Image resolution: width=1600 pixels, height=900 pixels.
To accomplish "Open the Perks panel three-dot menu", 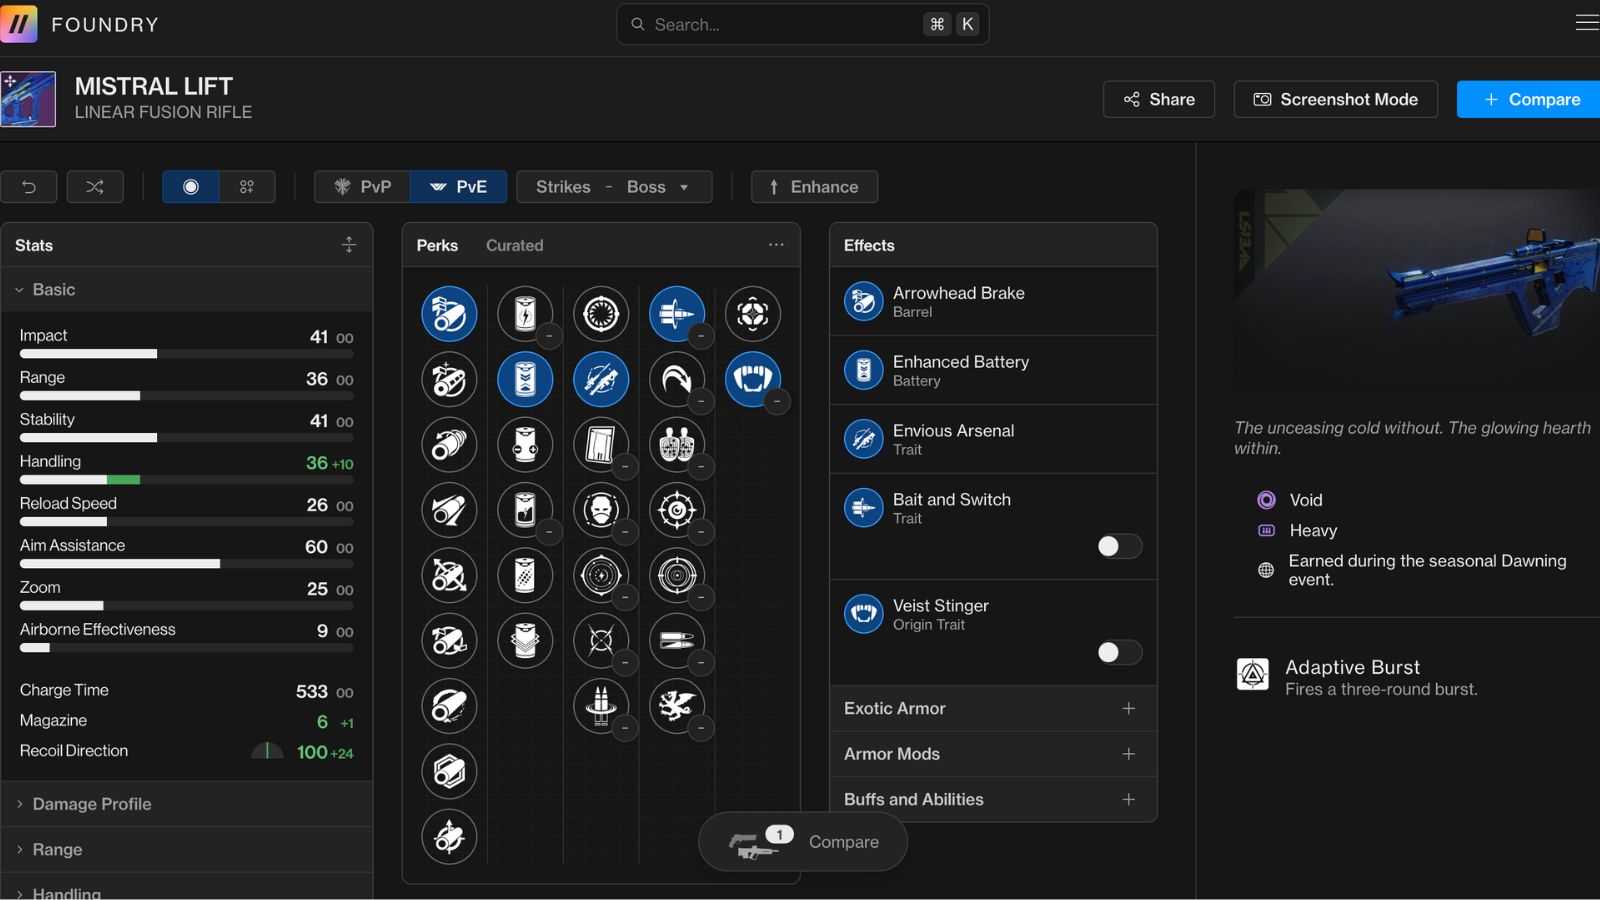I will click(776, 245).
